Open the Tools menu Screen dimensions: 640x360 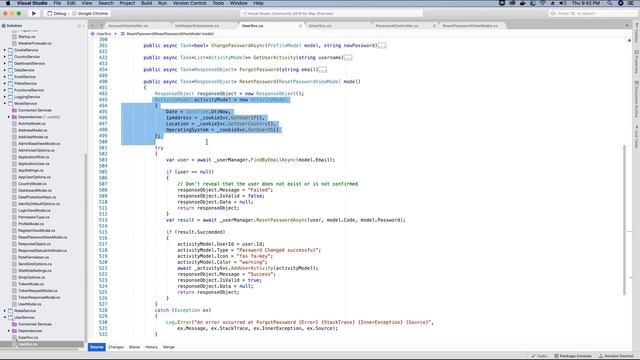click(x=218, y=3)
